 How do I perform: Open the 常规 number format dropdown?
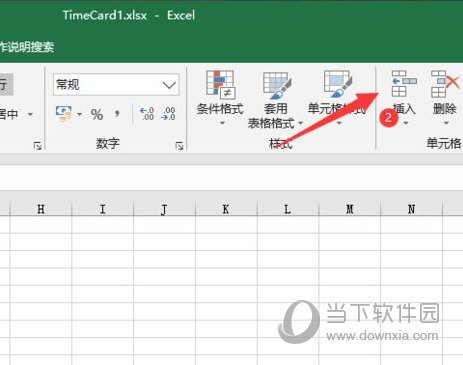[169, 85]
